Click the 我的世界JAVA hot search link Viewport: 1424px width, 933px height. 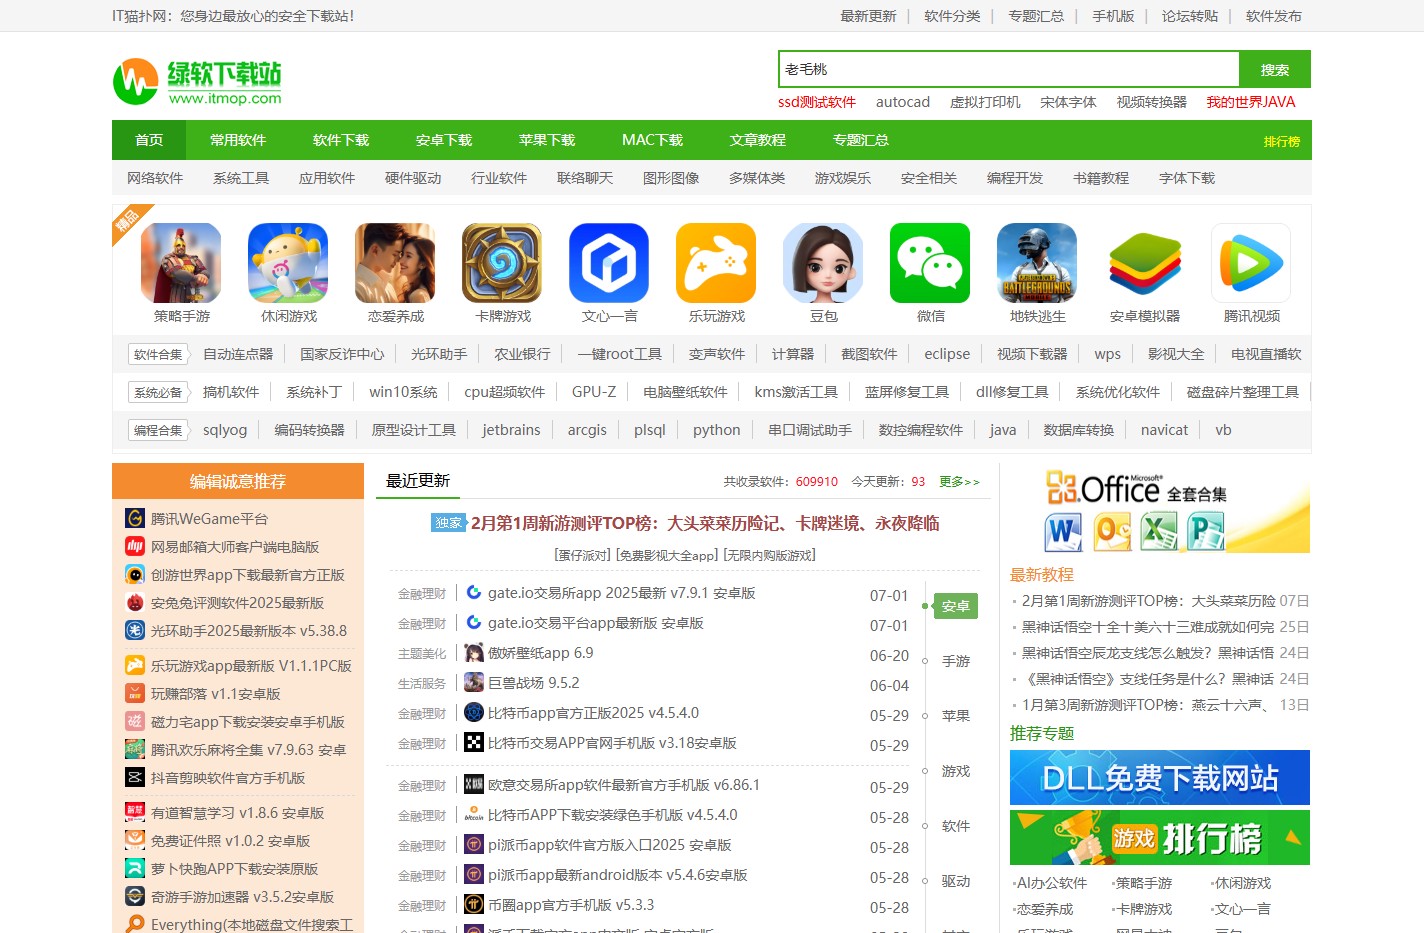(1251, 102)
